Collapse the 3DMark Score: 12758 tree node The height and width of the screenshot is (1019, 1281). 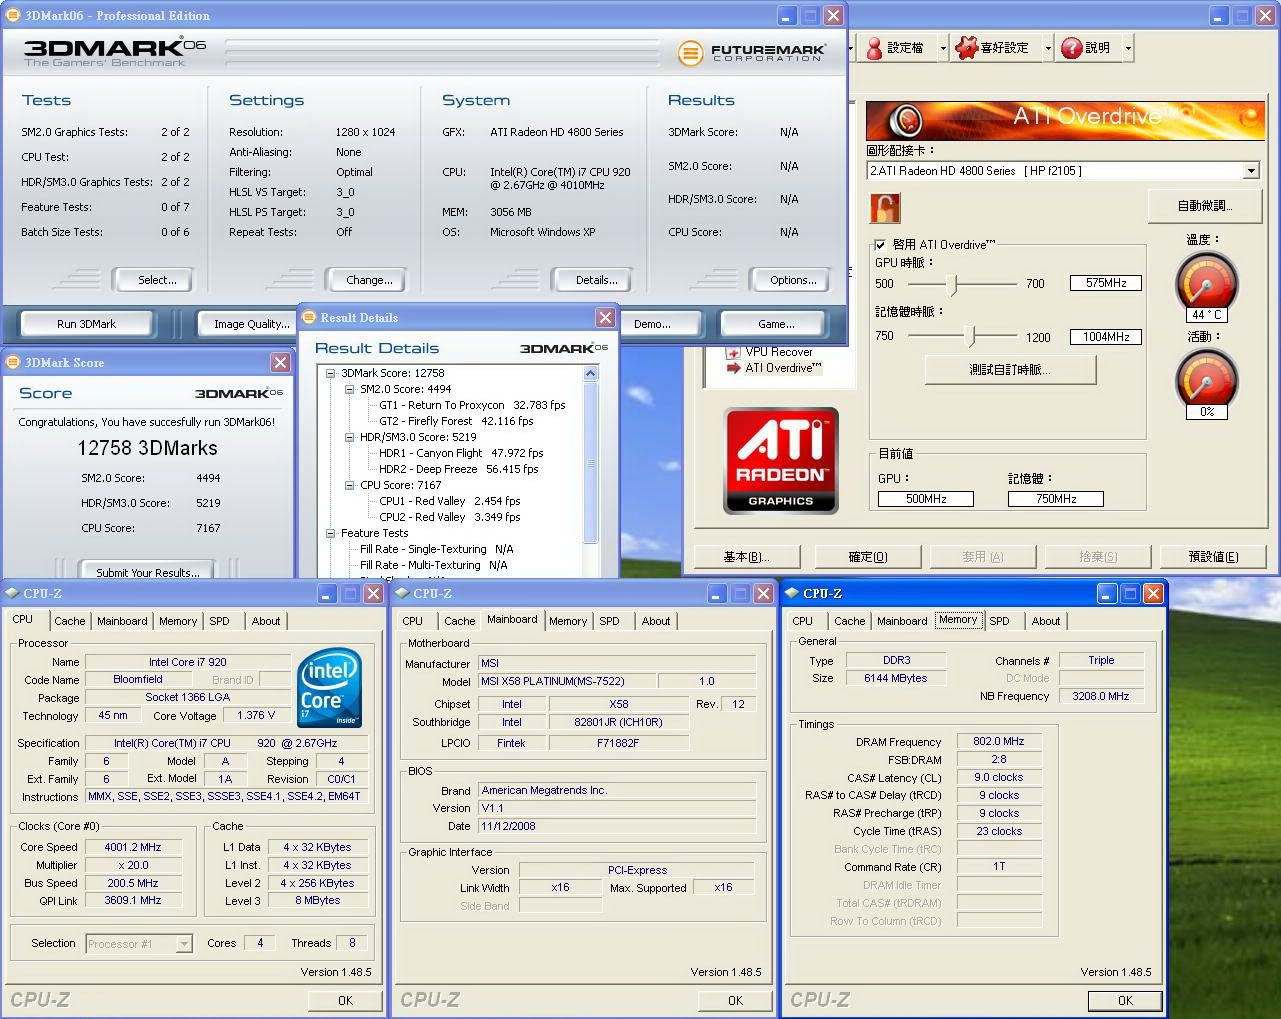click(x=331, y=373)
